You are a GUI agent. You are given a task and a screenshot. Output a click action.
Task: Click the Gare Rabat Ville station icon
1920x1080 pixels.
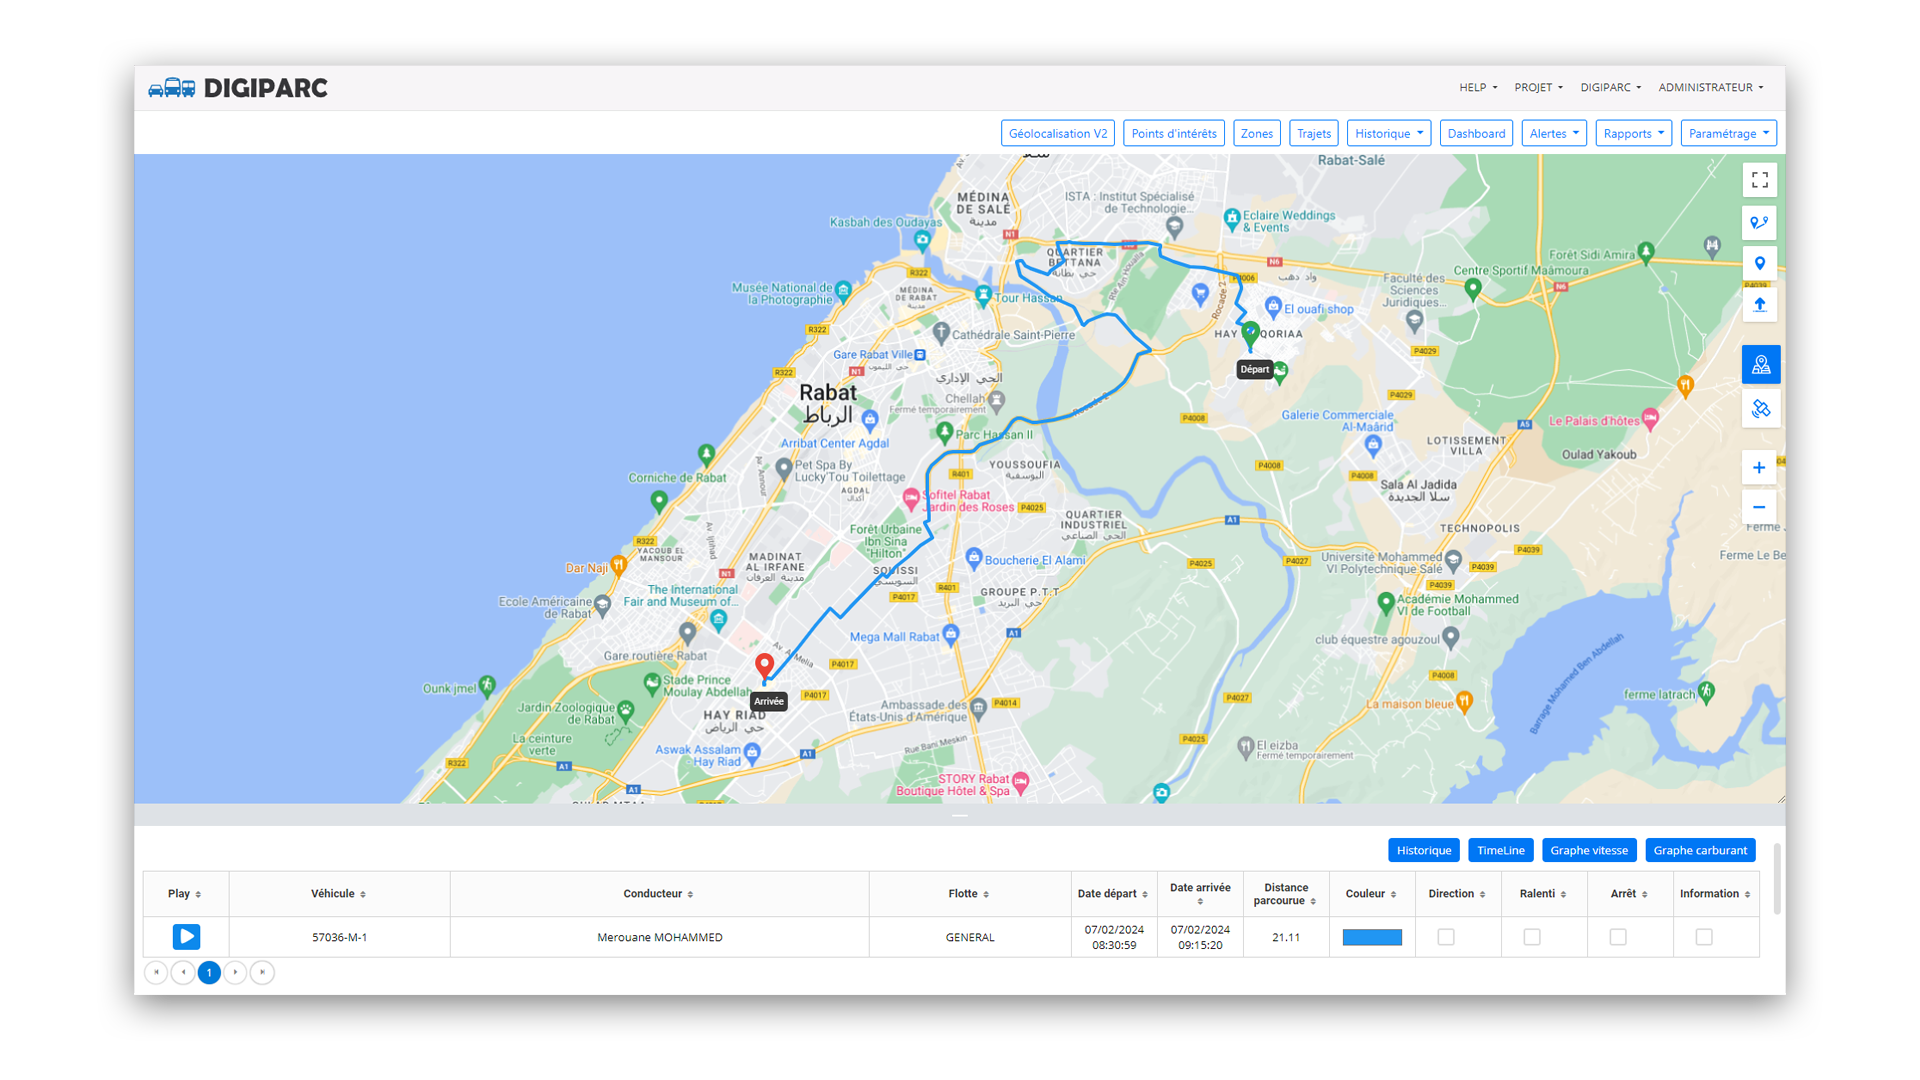coord(920,355)
